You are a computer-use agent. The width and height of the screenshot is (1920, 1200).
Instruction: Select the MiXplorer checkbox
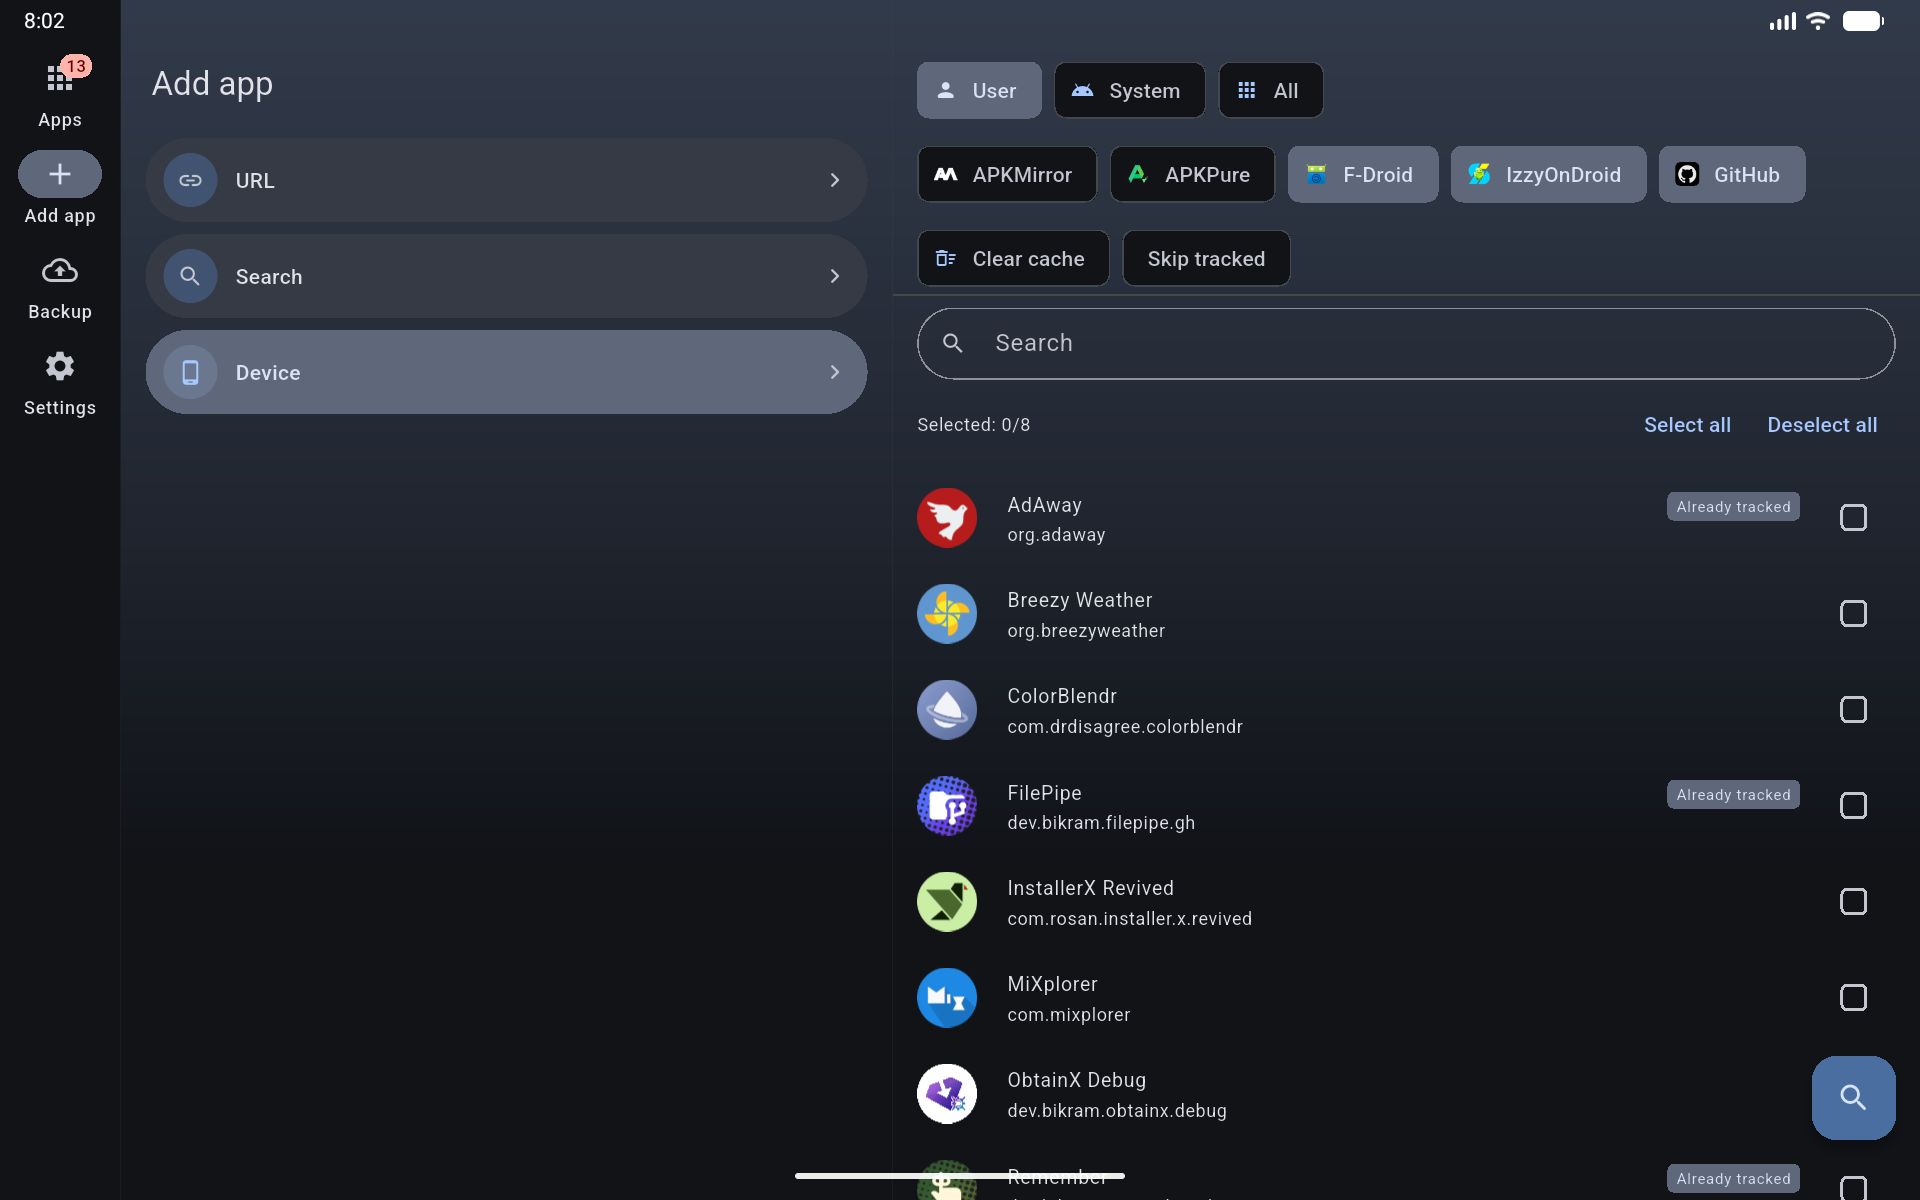1853,998
